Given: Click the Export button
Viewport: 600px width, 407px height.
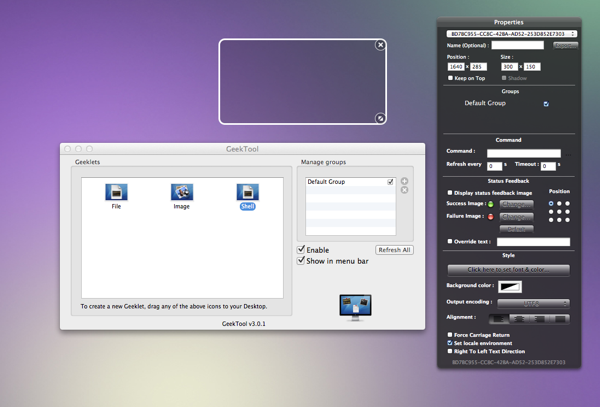Looking at the screenshot, I should tap(566, 46).
